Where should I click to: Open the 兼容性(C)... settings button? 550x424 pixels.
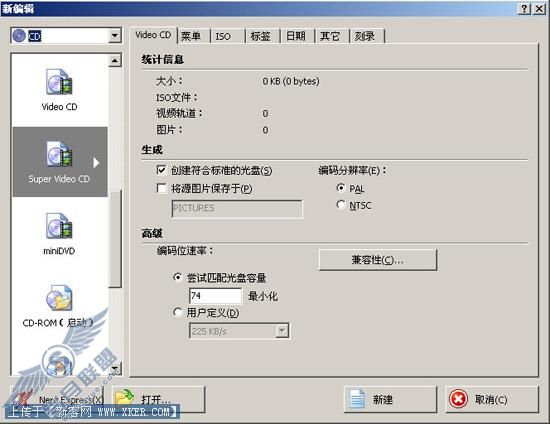[378, 260]
